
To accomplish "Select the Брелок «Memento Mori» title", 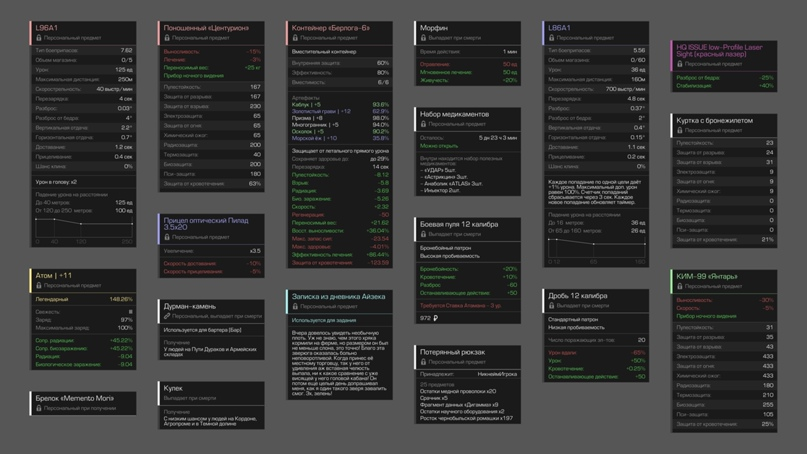I will pyautogui.click(x=75, y=398).
